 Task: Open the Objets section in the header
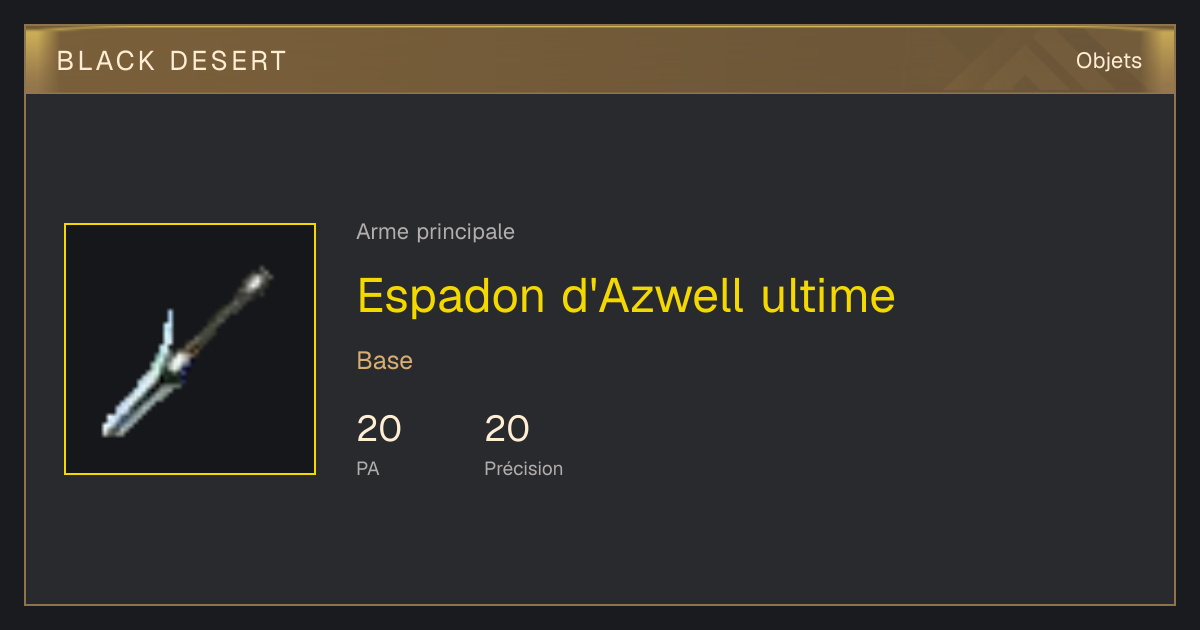[1108, 61]
